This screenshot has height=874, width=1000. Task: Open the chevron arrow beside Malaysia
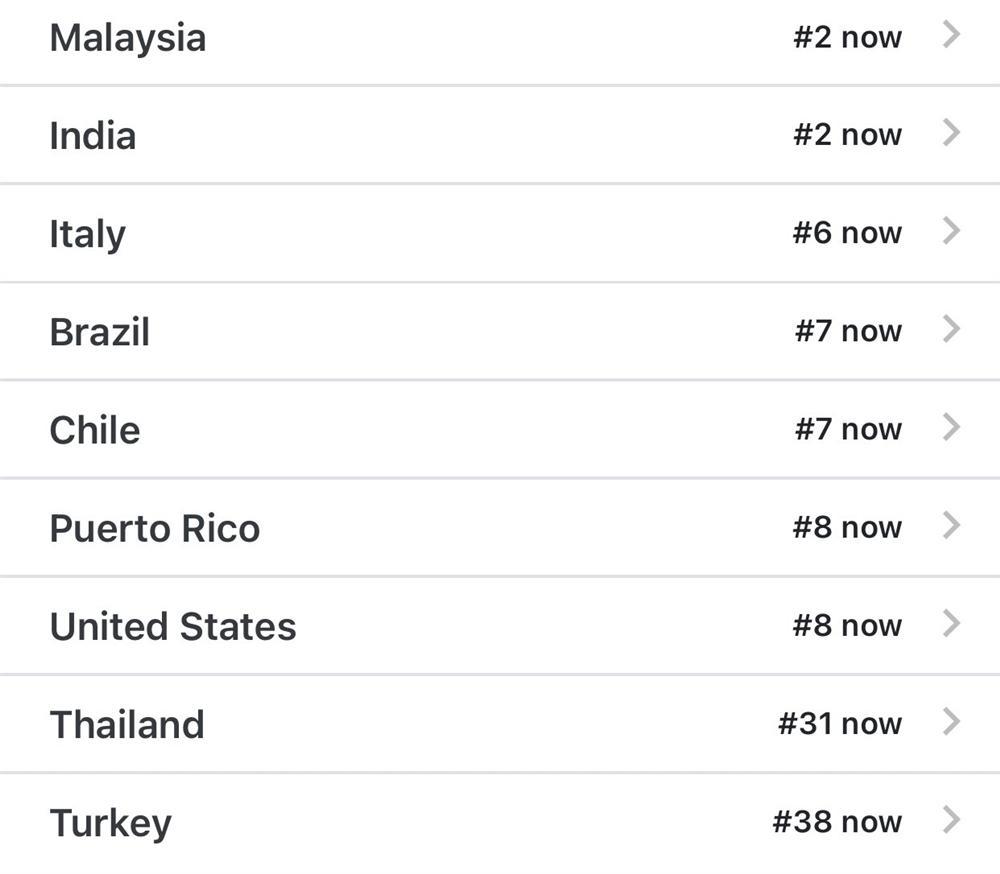coord(952,35)
